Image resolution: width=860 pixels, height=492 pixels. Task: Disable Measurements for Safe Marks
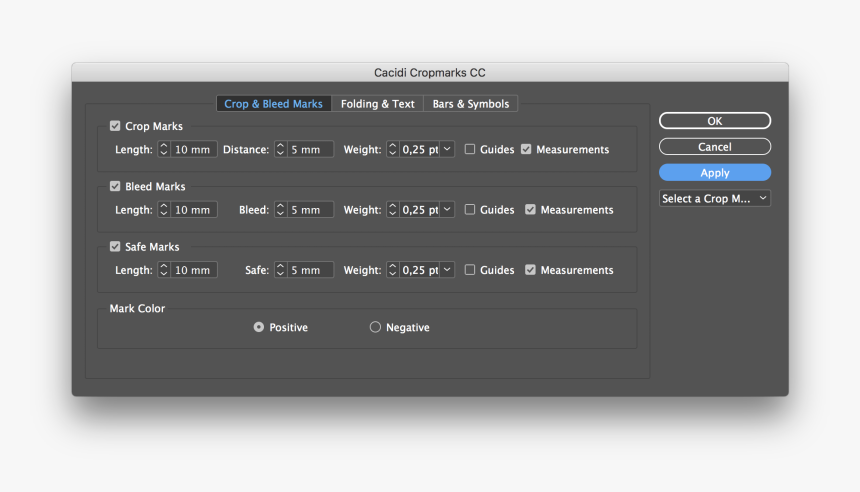[x=530, y=270]
